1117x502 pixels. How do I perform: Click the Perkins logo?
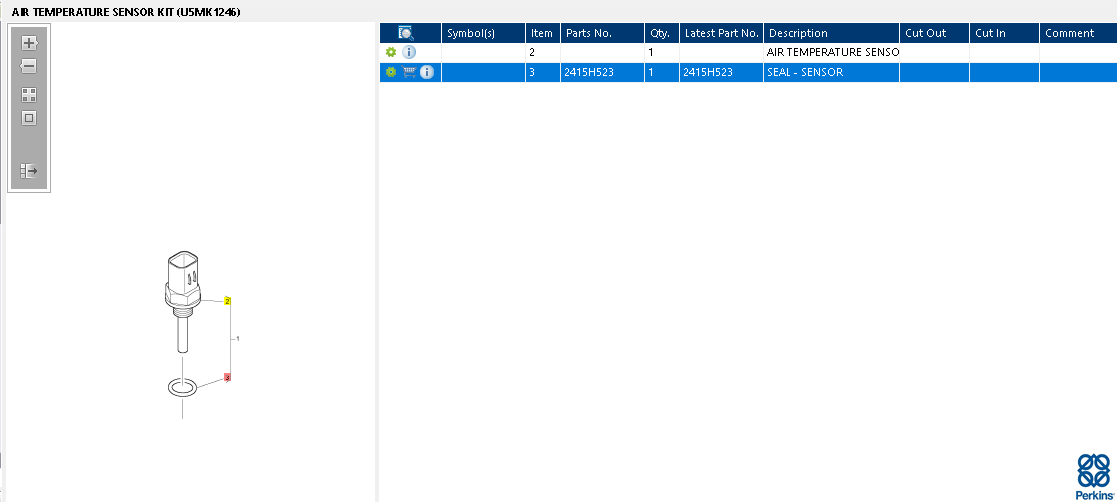1094,476
